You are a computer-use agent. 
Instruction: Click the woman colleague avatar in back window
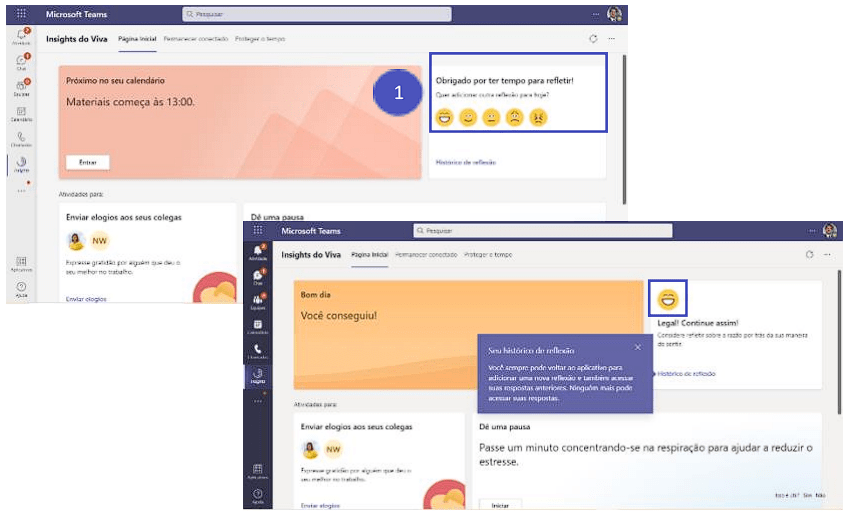click(x=76, y=240)
